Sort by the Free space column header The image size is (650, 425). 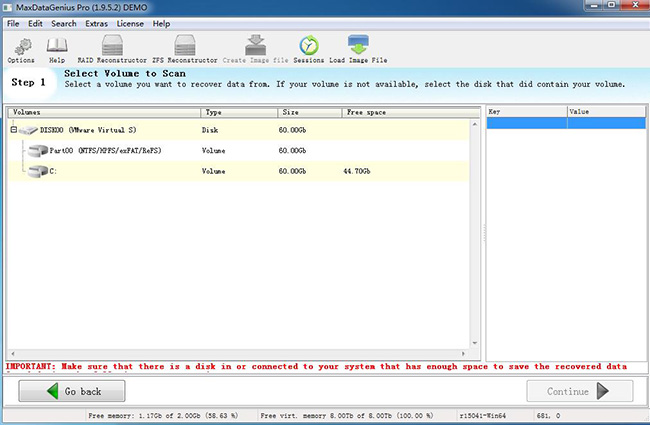[x=410, y=112]
